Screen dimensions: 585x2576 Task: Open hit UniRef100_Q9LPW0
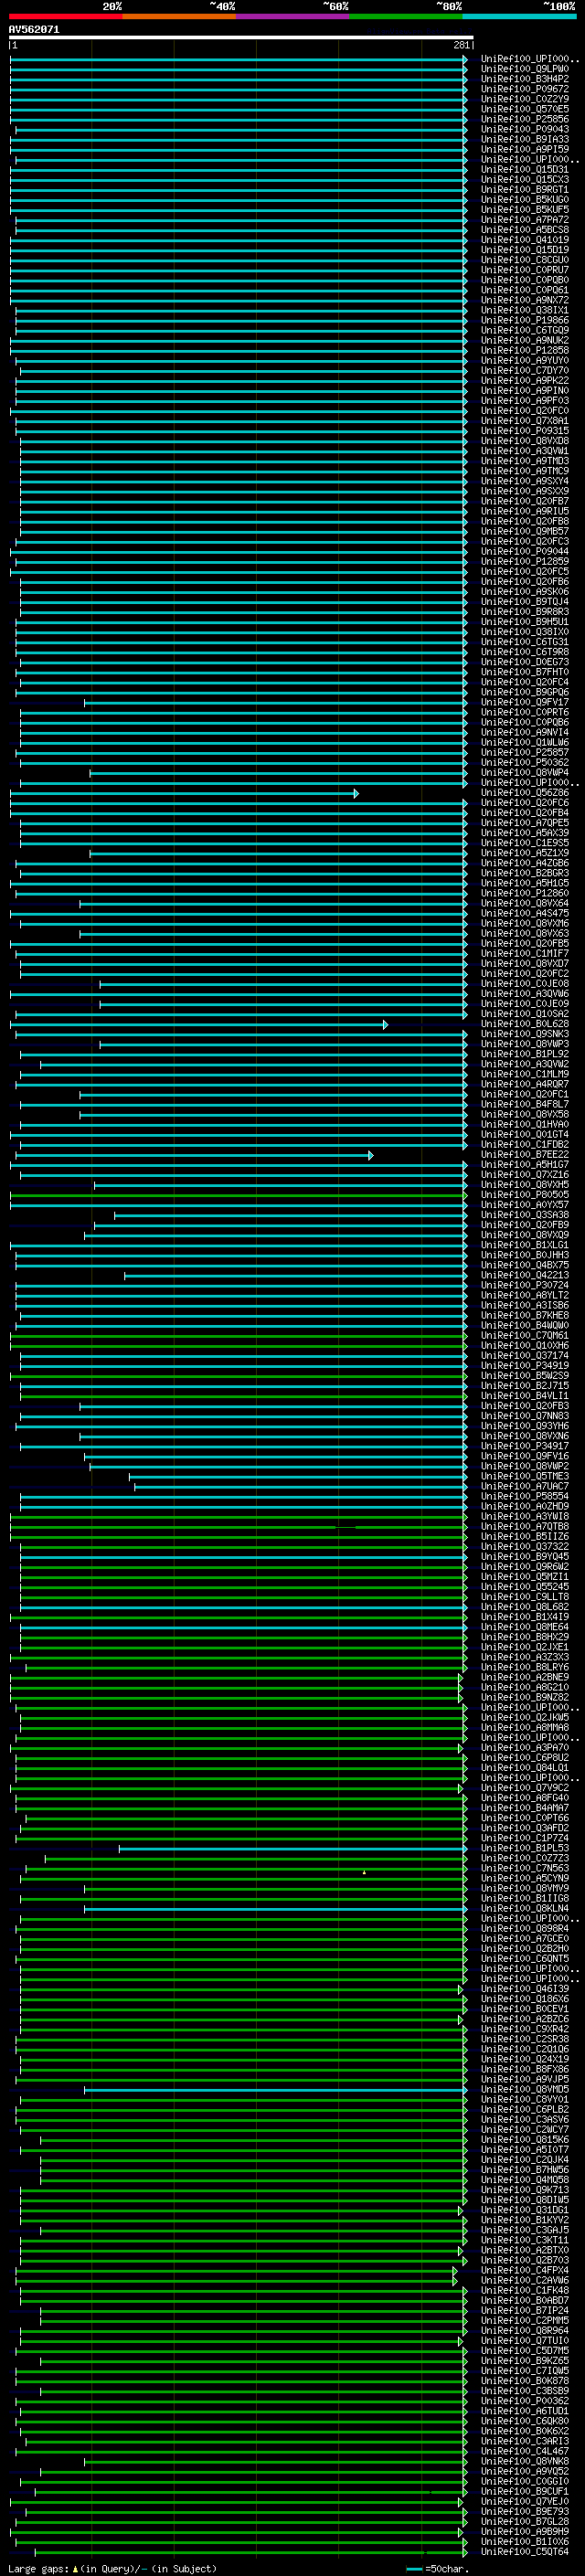[525, 69]
